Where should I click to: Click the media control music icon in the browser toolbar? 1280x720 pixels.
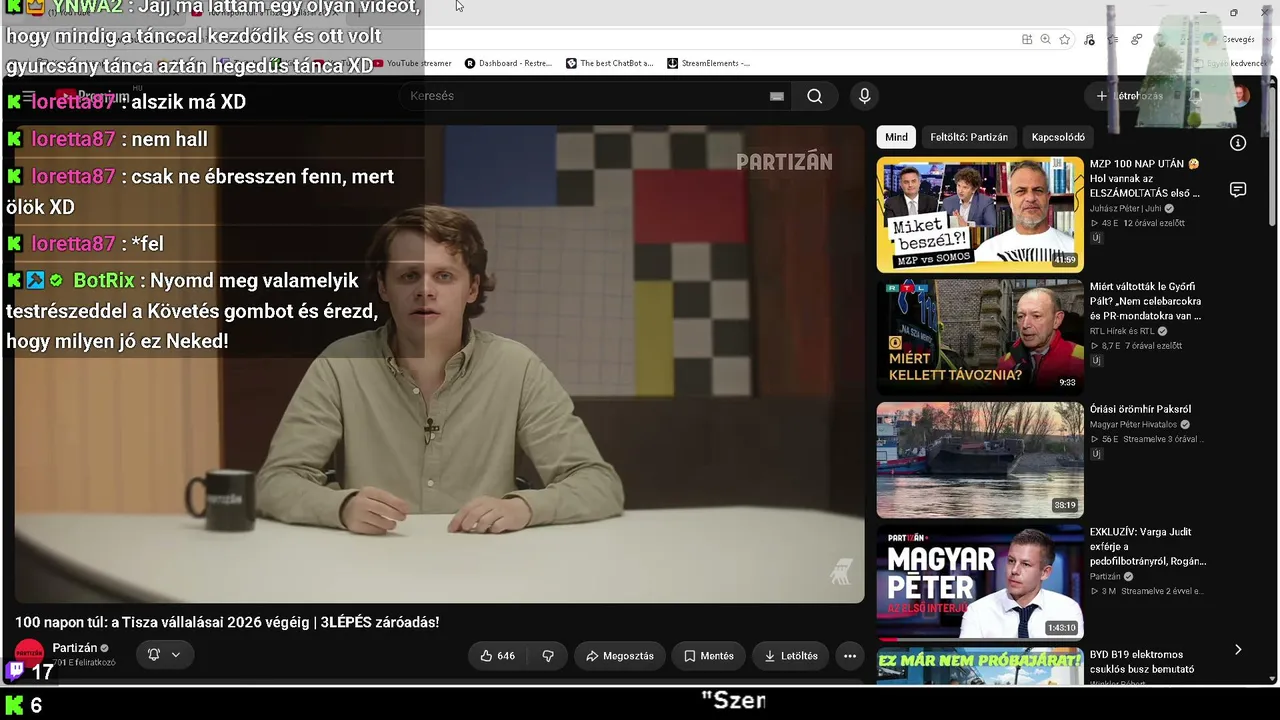coord(1089,39)
